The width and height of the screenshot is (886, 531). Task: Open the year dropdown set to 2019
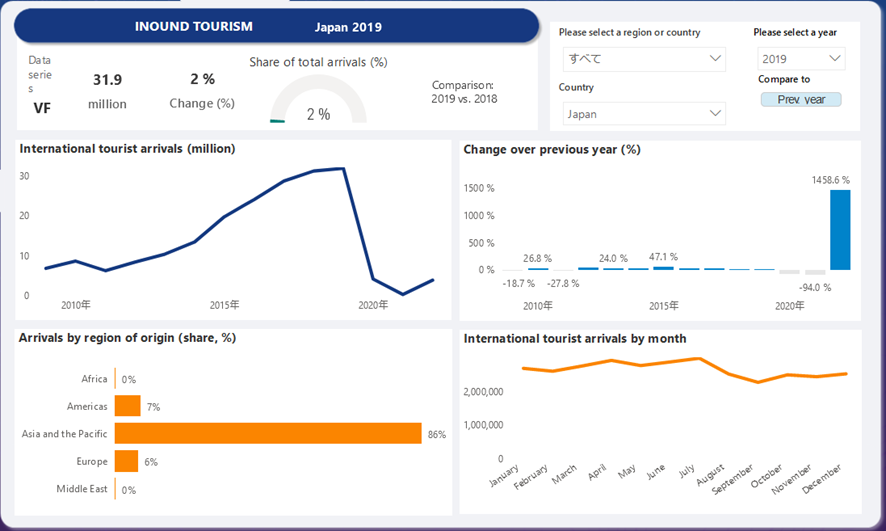(801, 60)
